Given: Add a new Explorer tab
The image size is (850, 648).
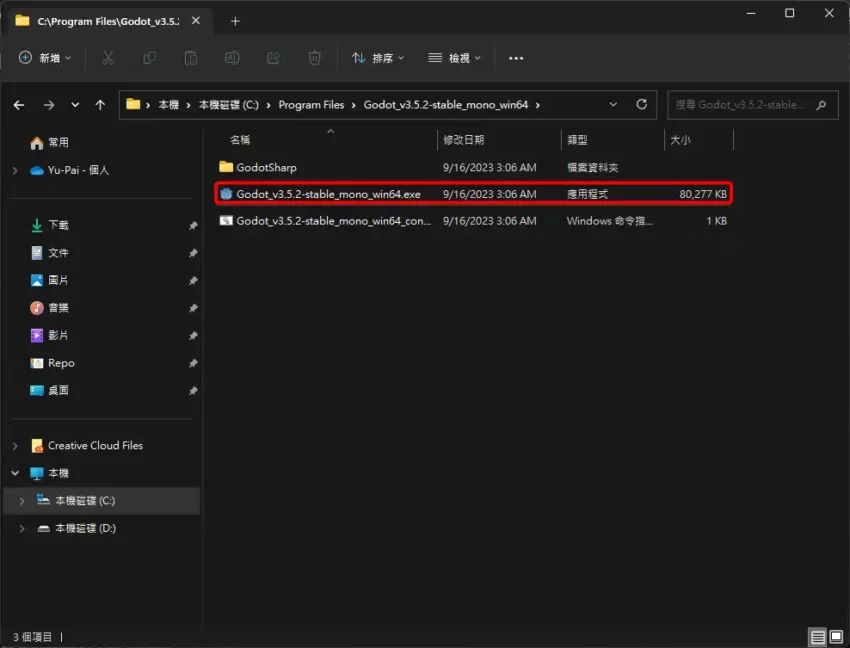Looking at the screenshot, I should tap(235, 21).
